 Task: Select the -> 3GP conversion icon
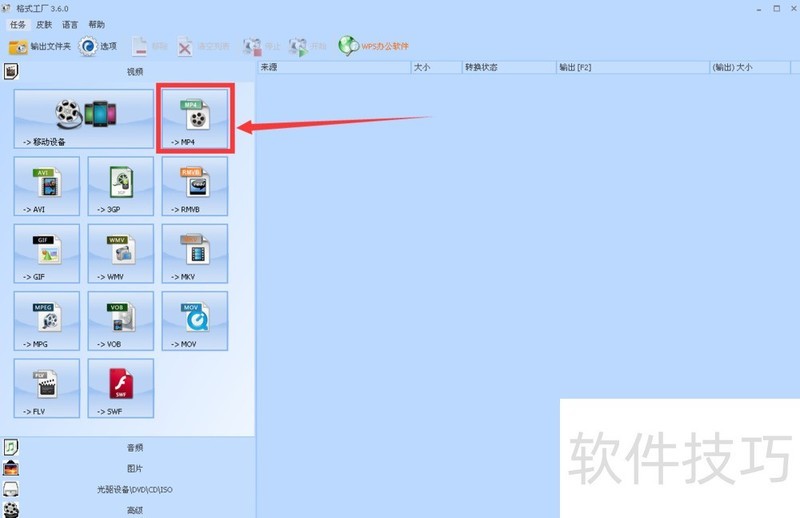pyautogui.click(x=121, y=186)
